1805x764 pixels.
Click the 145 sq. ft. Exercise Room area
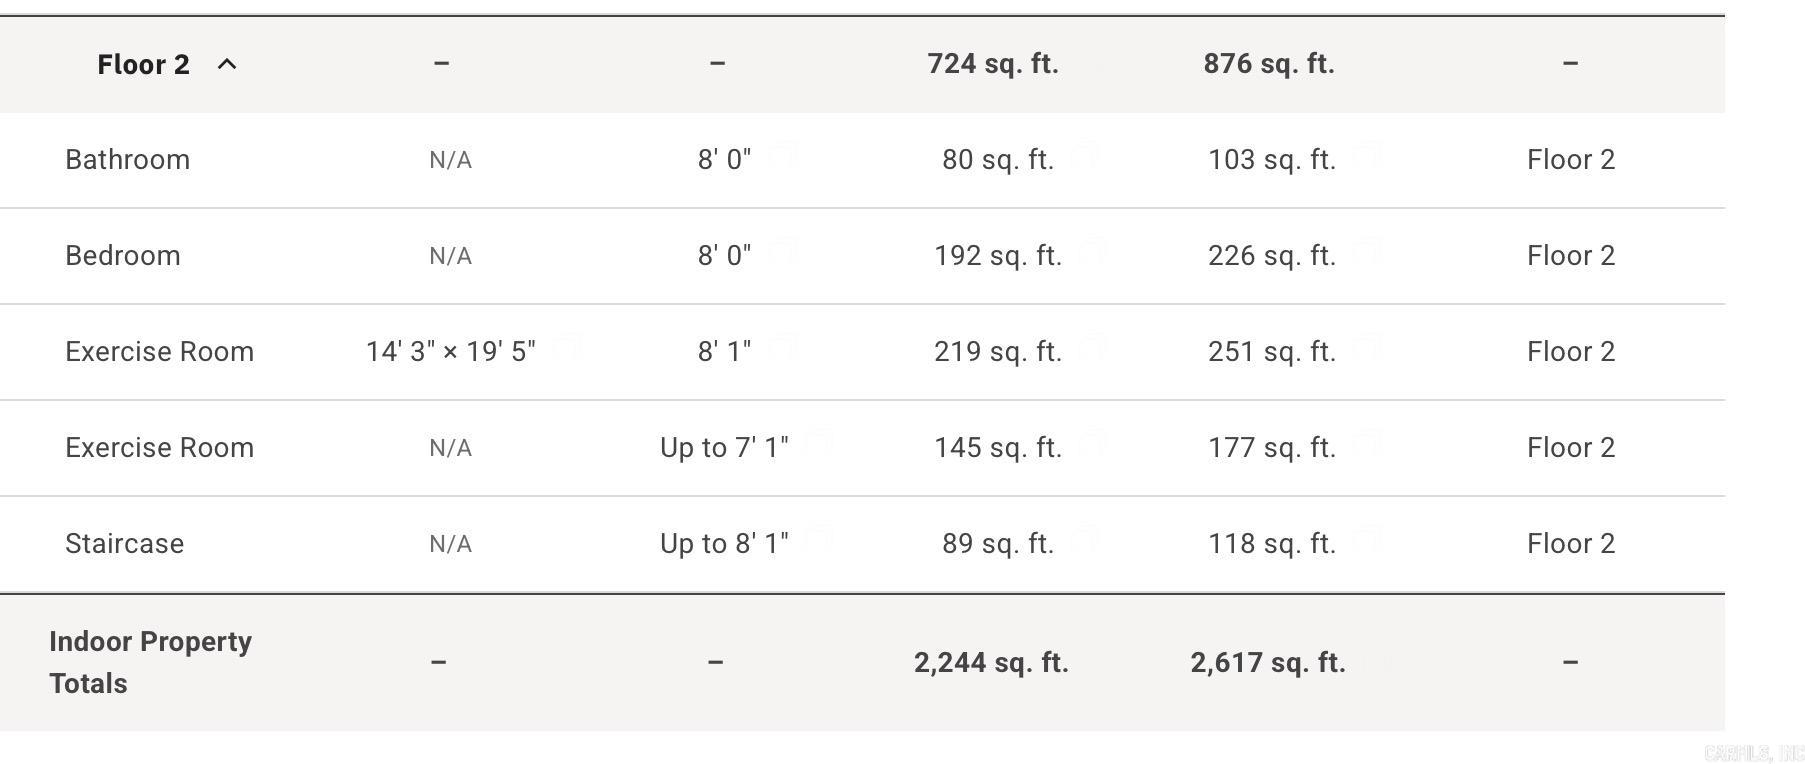click(x=997, y=448)
